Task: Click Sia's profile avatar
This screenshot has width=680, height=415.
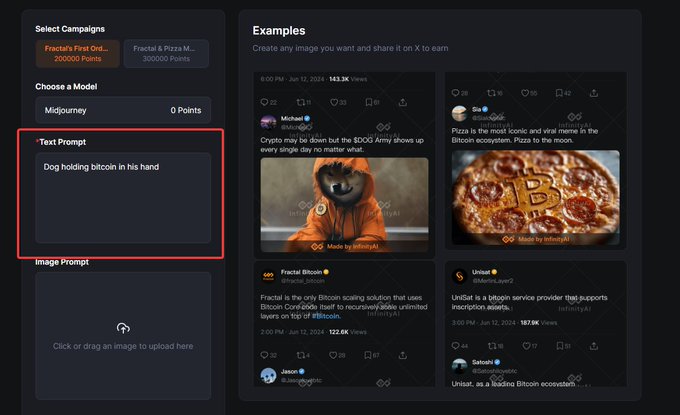Action: [x=459, y=113]
